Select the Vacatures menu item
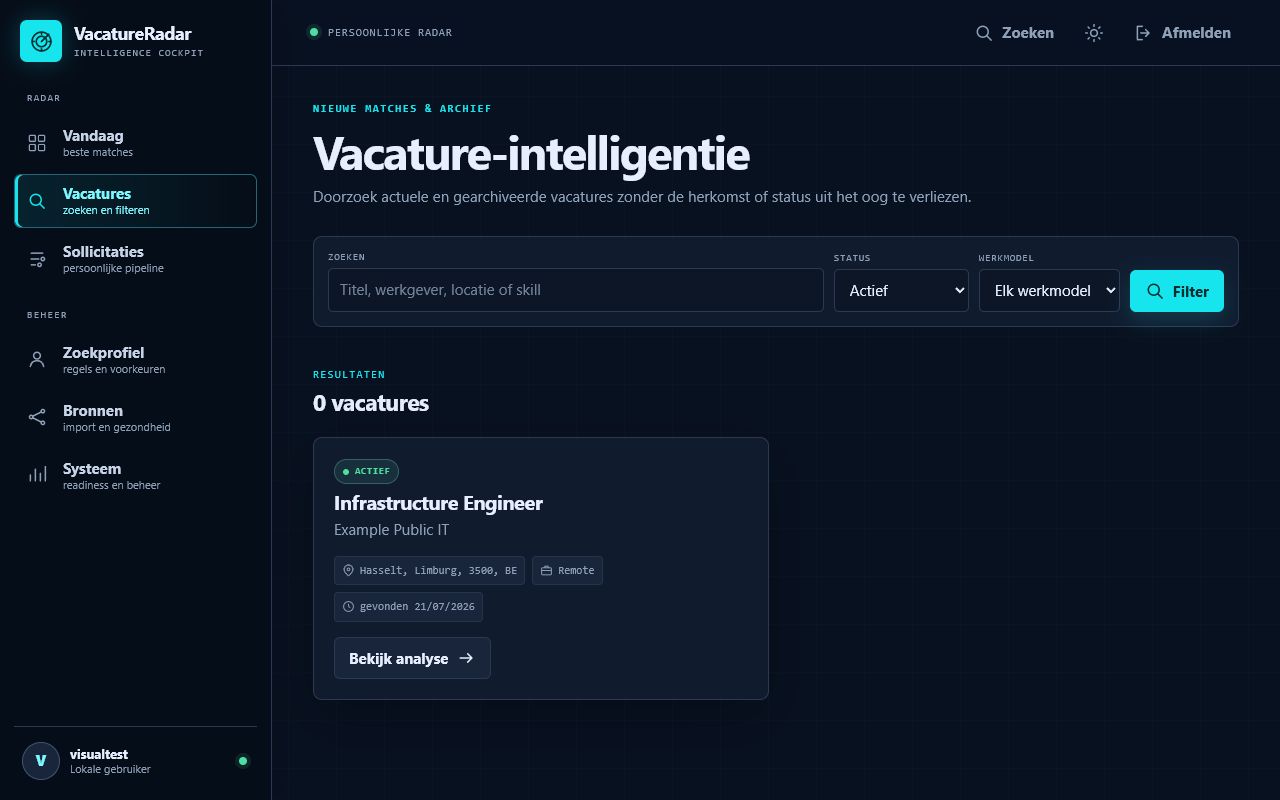1280x800 pixels. click(136, 201)
